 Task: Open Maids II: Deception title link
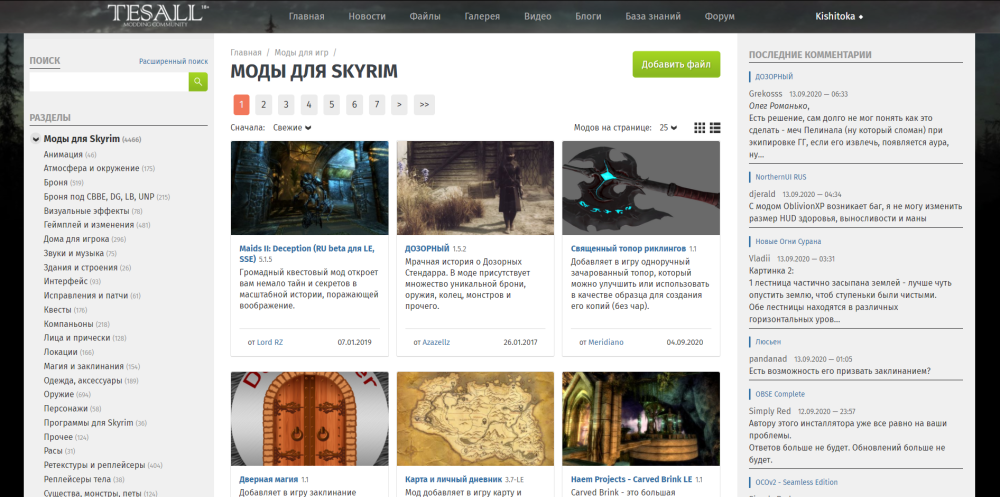307,253
